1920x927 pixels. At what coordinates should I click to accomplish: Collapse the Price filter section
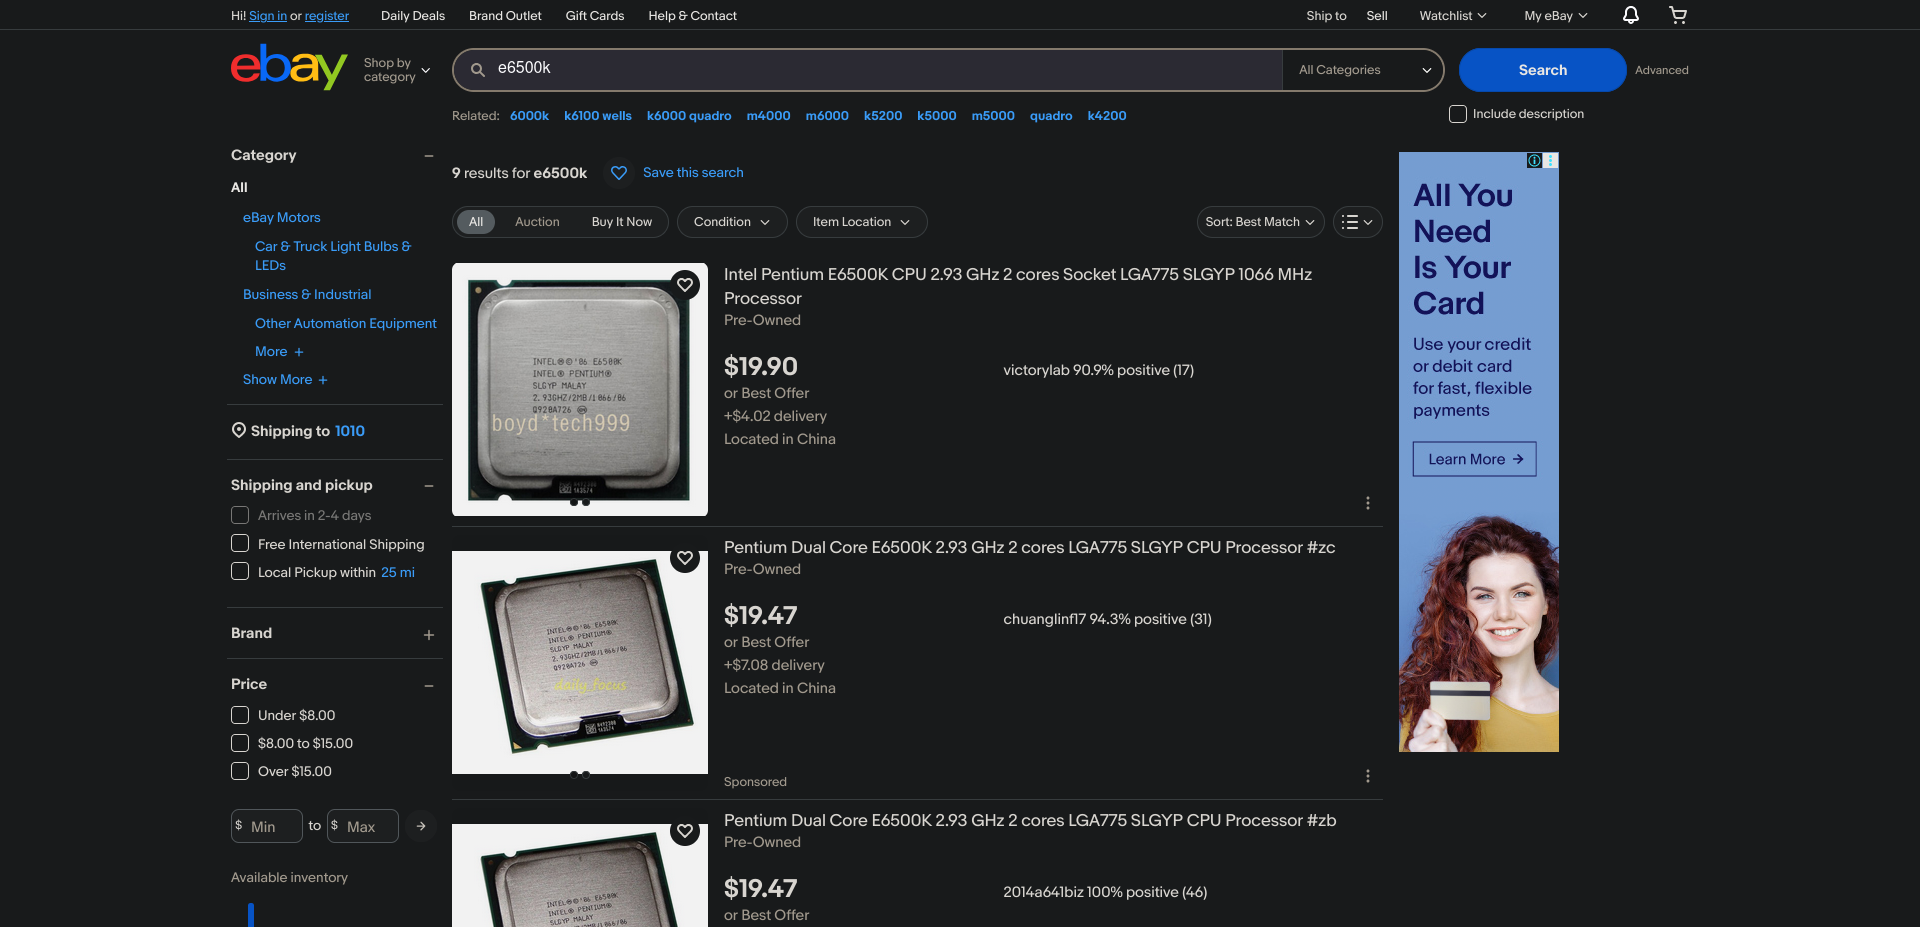pyautogui.click(x=429, y=686)
